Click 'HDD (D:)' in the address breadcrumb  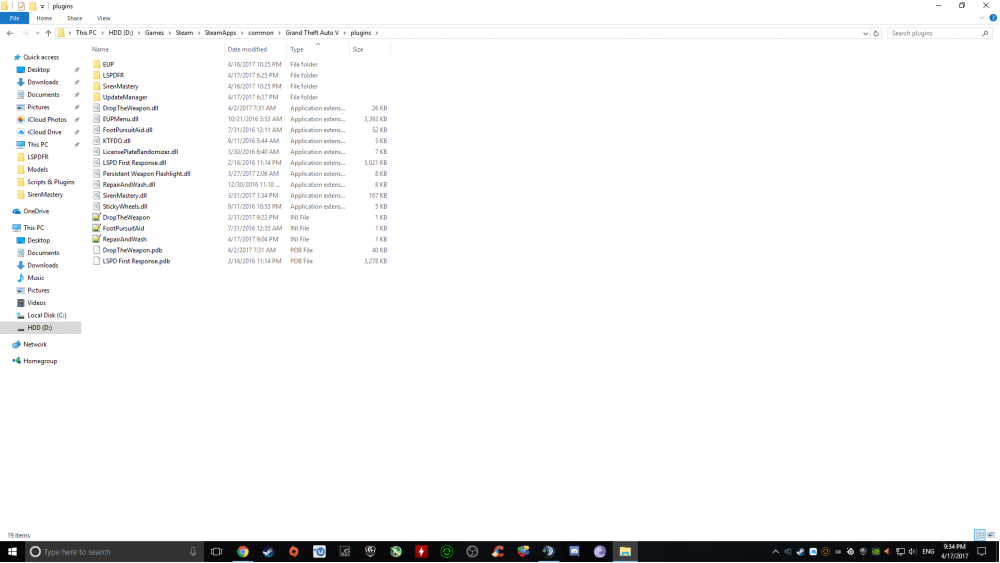tap(121, 33)
